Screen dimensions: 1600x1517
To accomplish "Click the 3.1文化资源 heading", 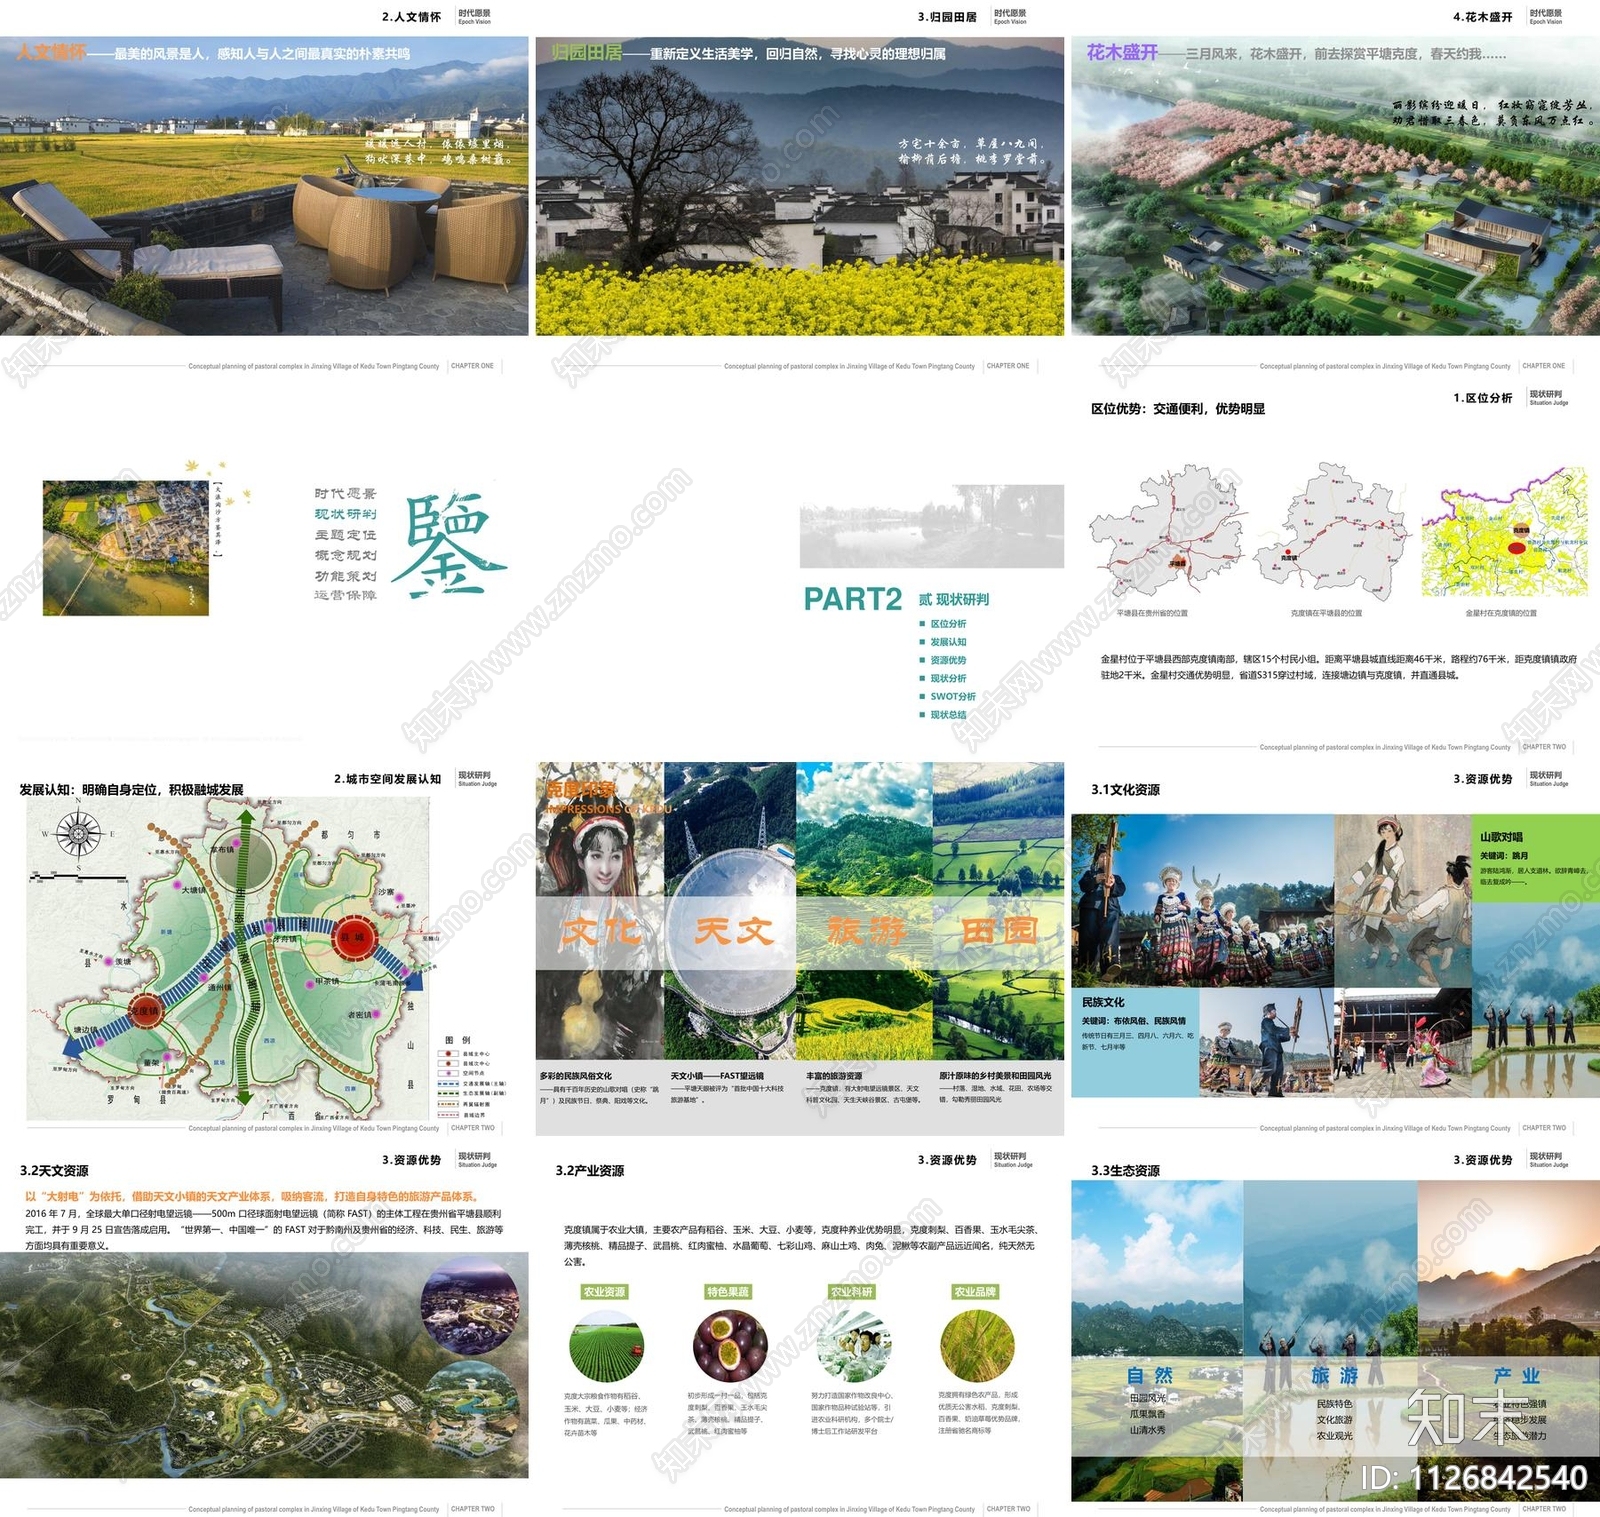I will (1125, 790).
